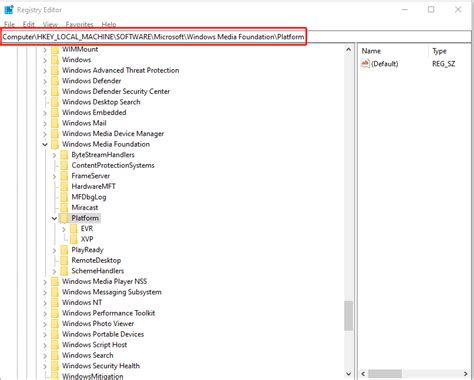Viewport: 474px width, 380px height.
Task: Collapse the Windows Media Foundation key
Action: click(x=45, y=145)
